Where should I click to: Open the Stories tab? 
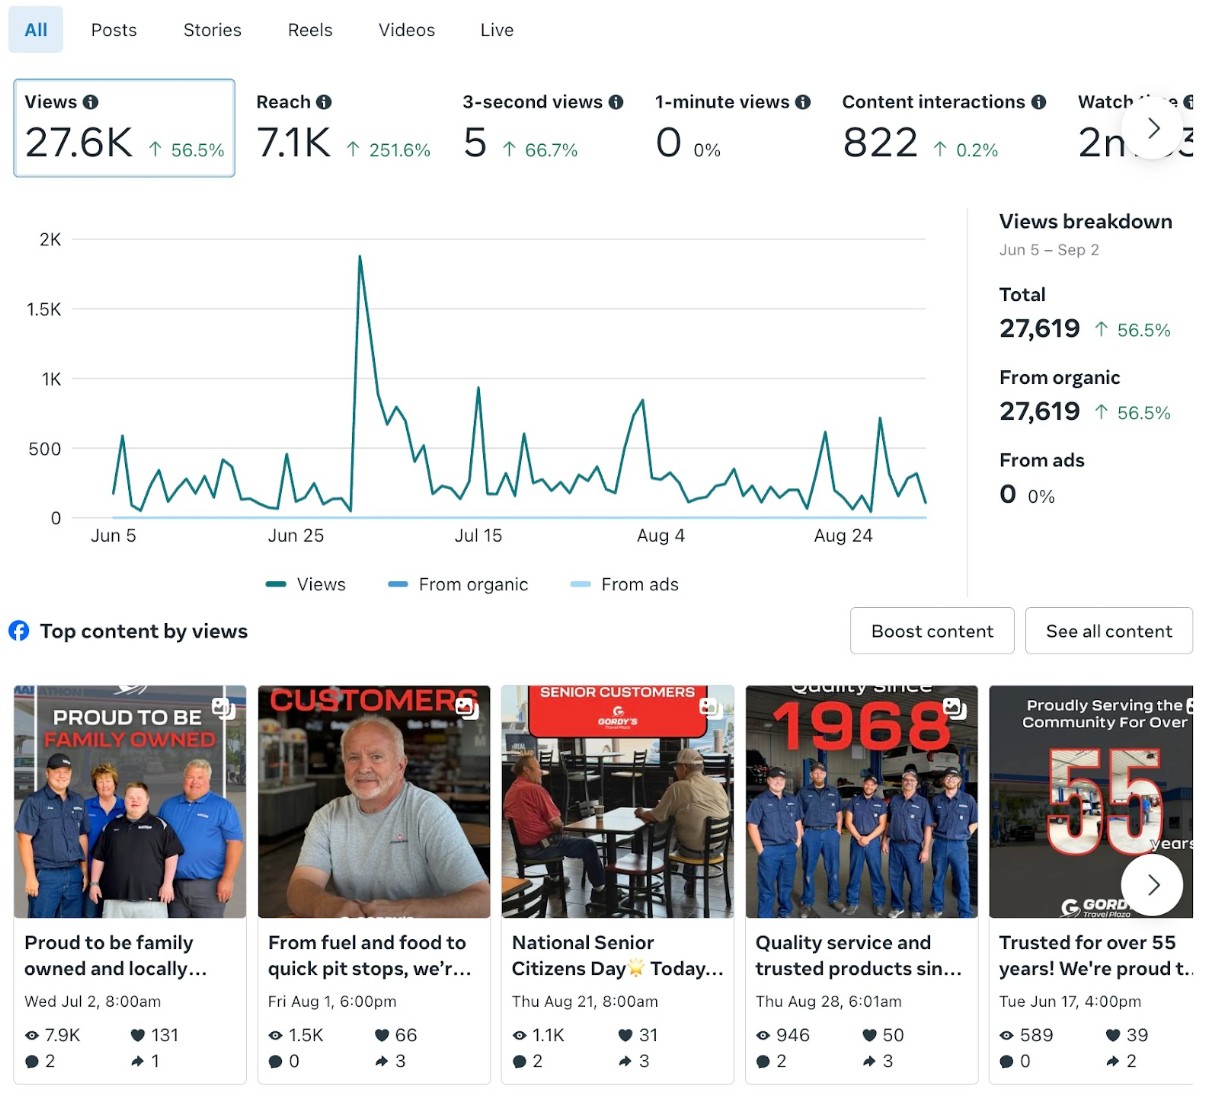click(x=212, y=30)
